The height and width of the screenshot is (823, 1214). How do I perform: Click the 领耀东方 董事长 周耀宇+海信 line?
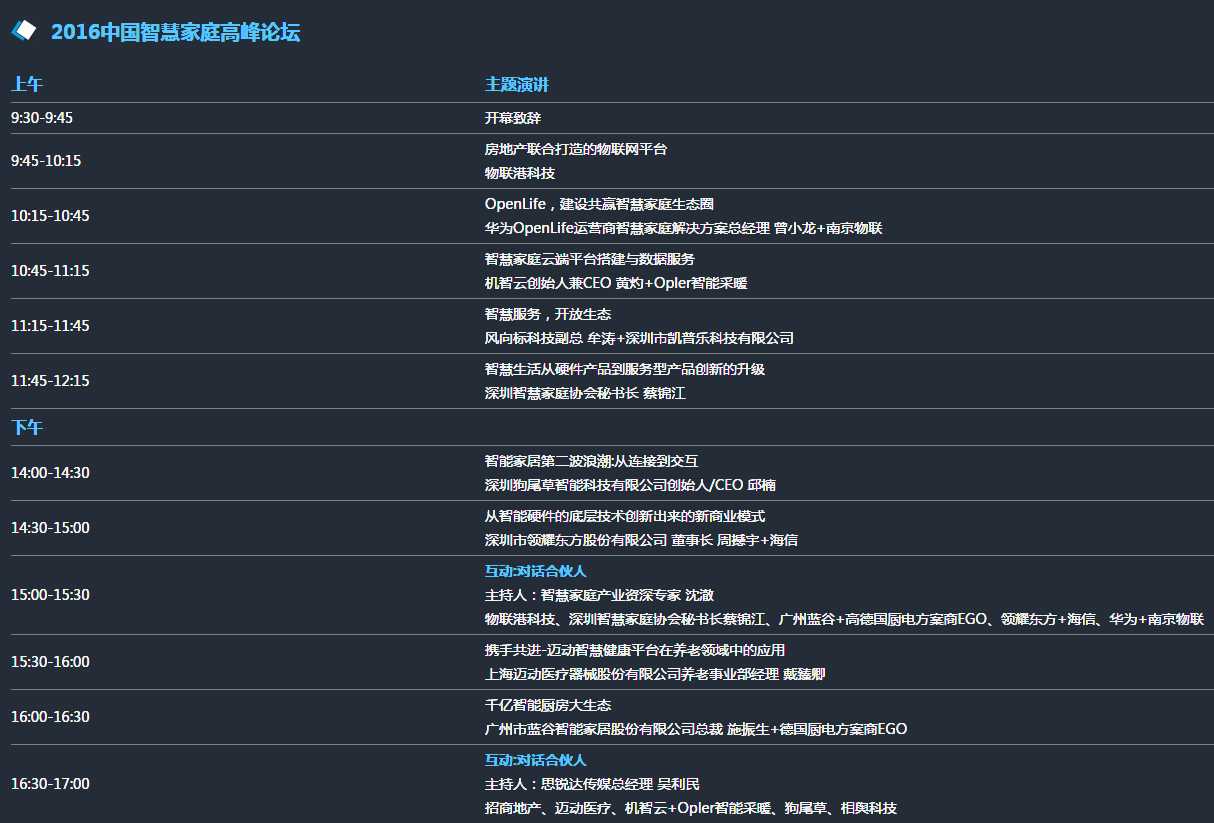pos(641,540)
